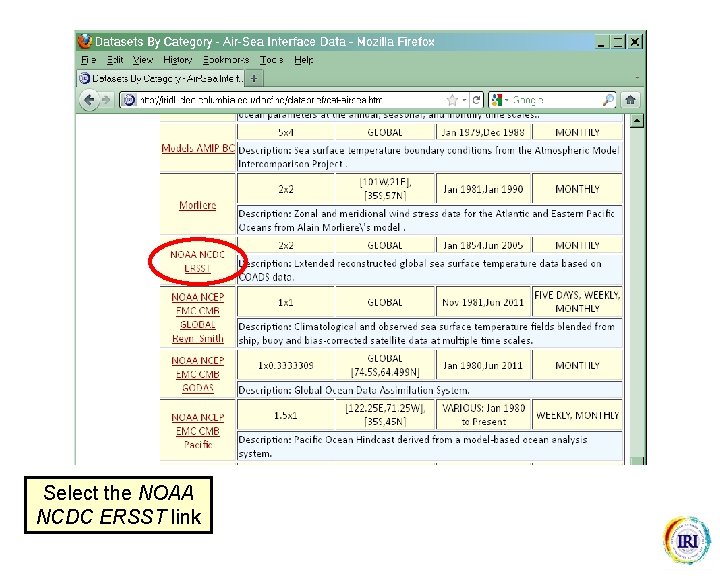Reload the page with the refresh icon
720x576 pixels.
point(476,100)
